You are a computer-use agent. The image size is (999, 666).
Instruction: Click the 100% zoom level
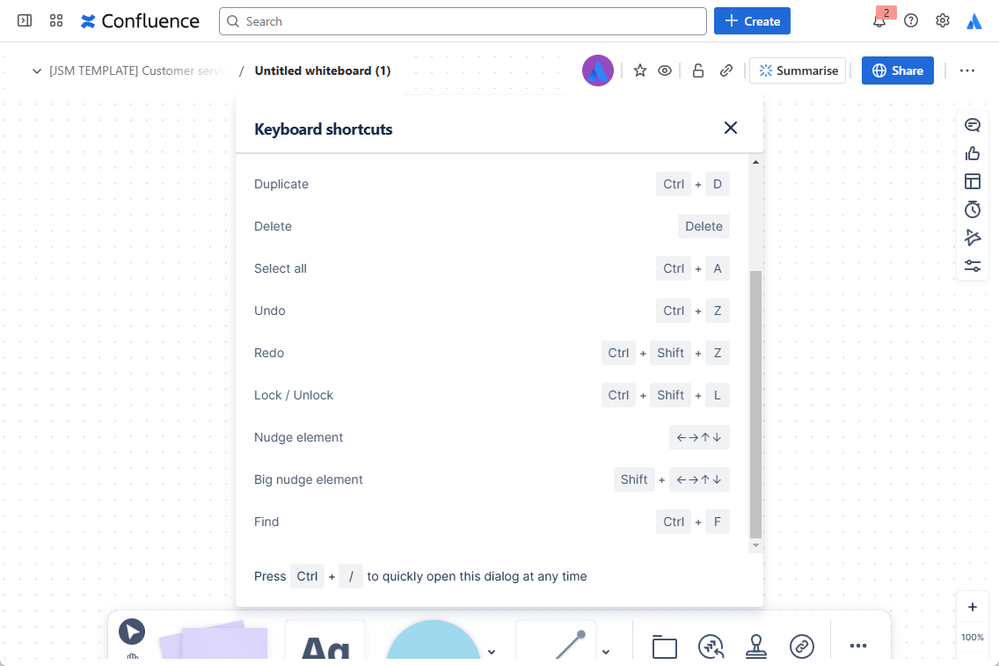972,637
